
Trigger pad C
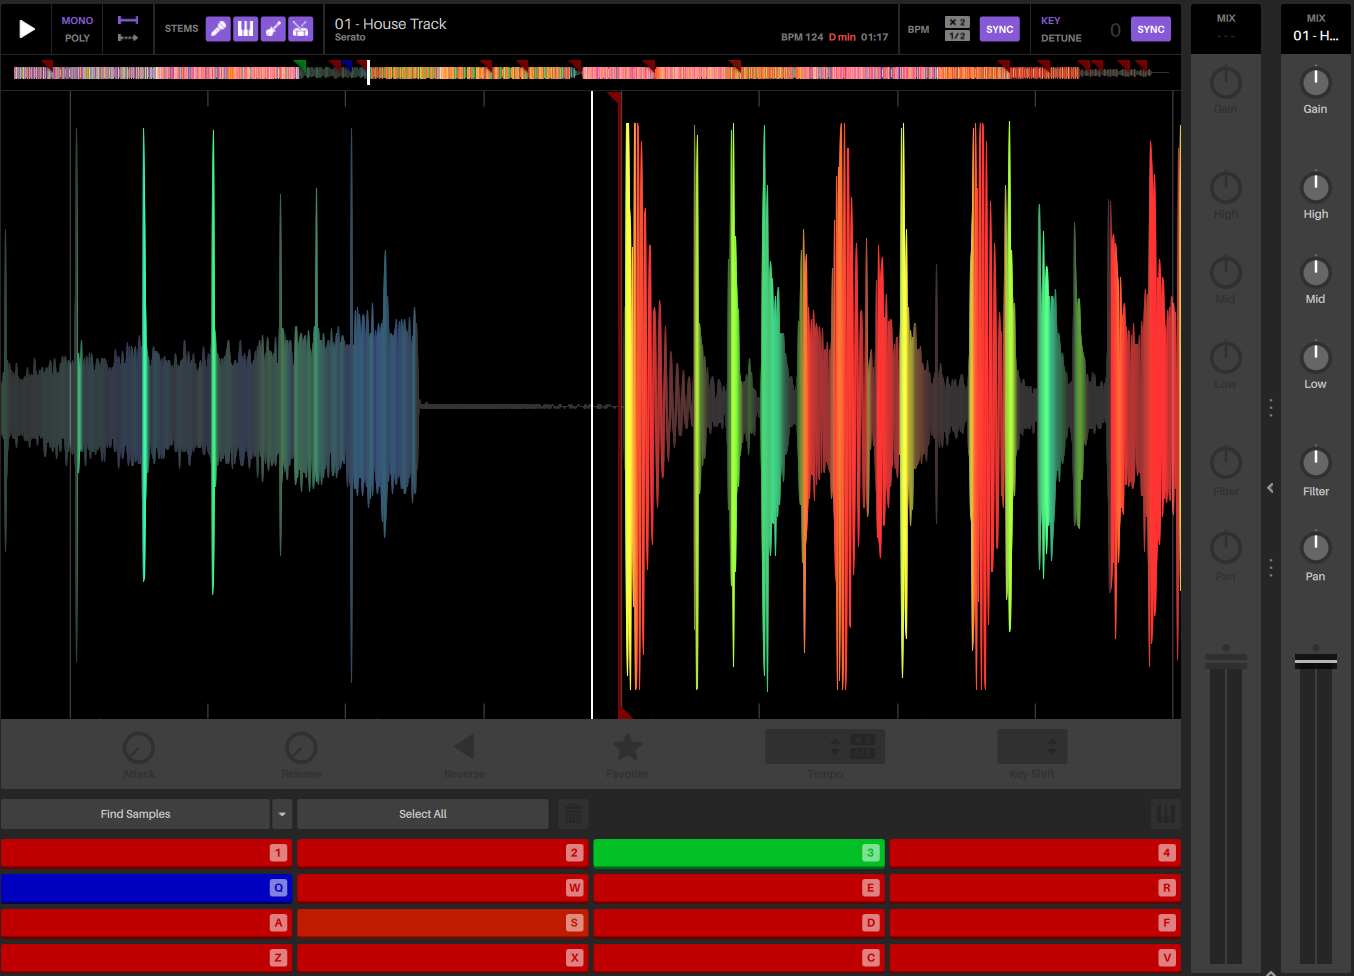[x=738, y=958]
